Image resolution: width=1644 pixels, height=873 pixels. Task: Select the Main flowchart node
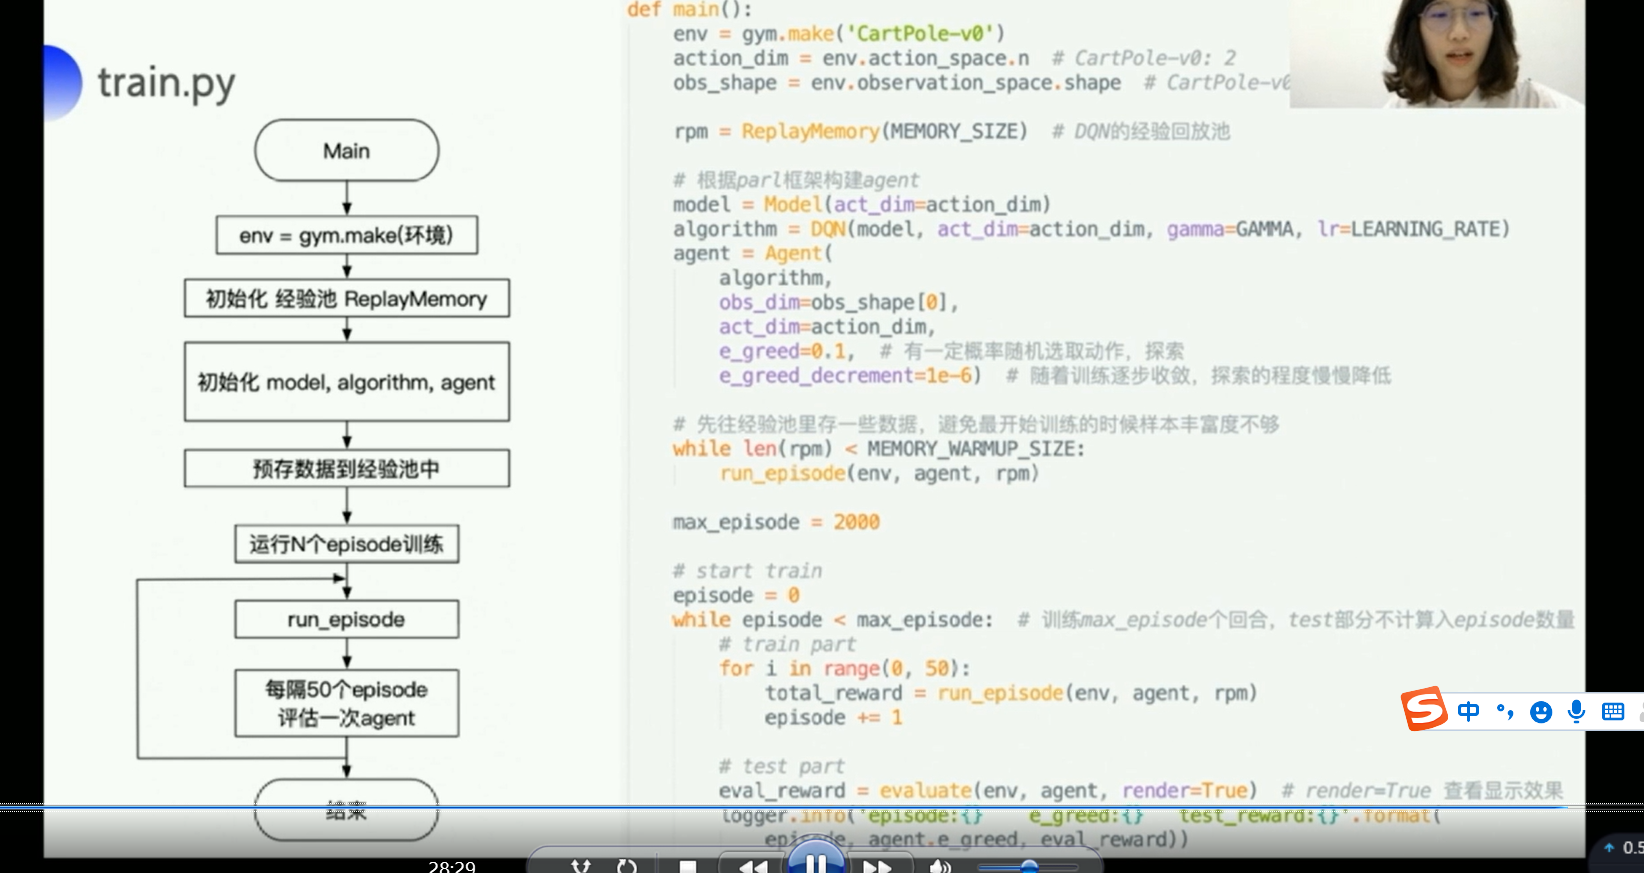[x=346, y=150]
